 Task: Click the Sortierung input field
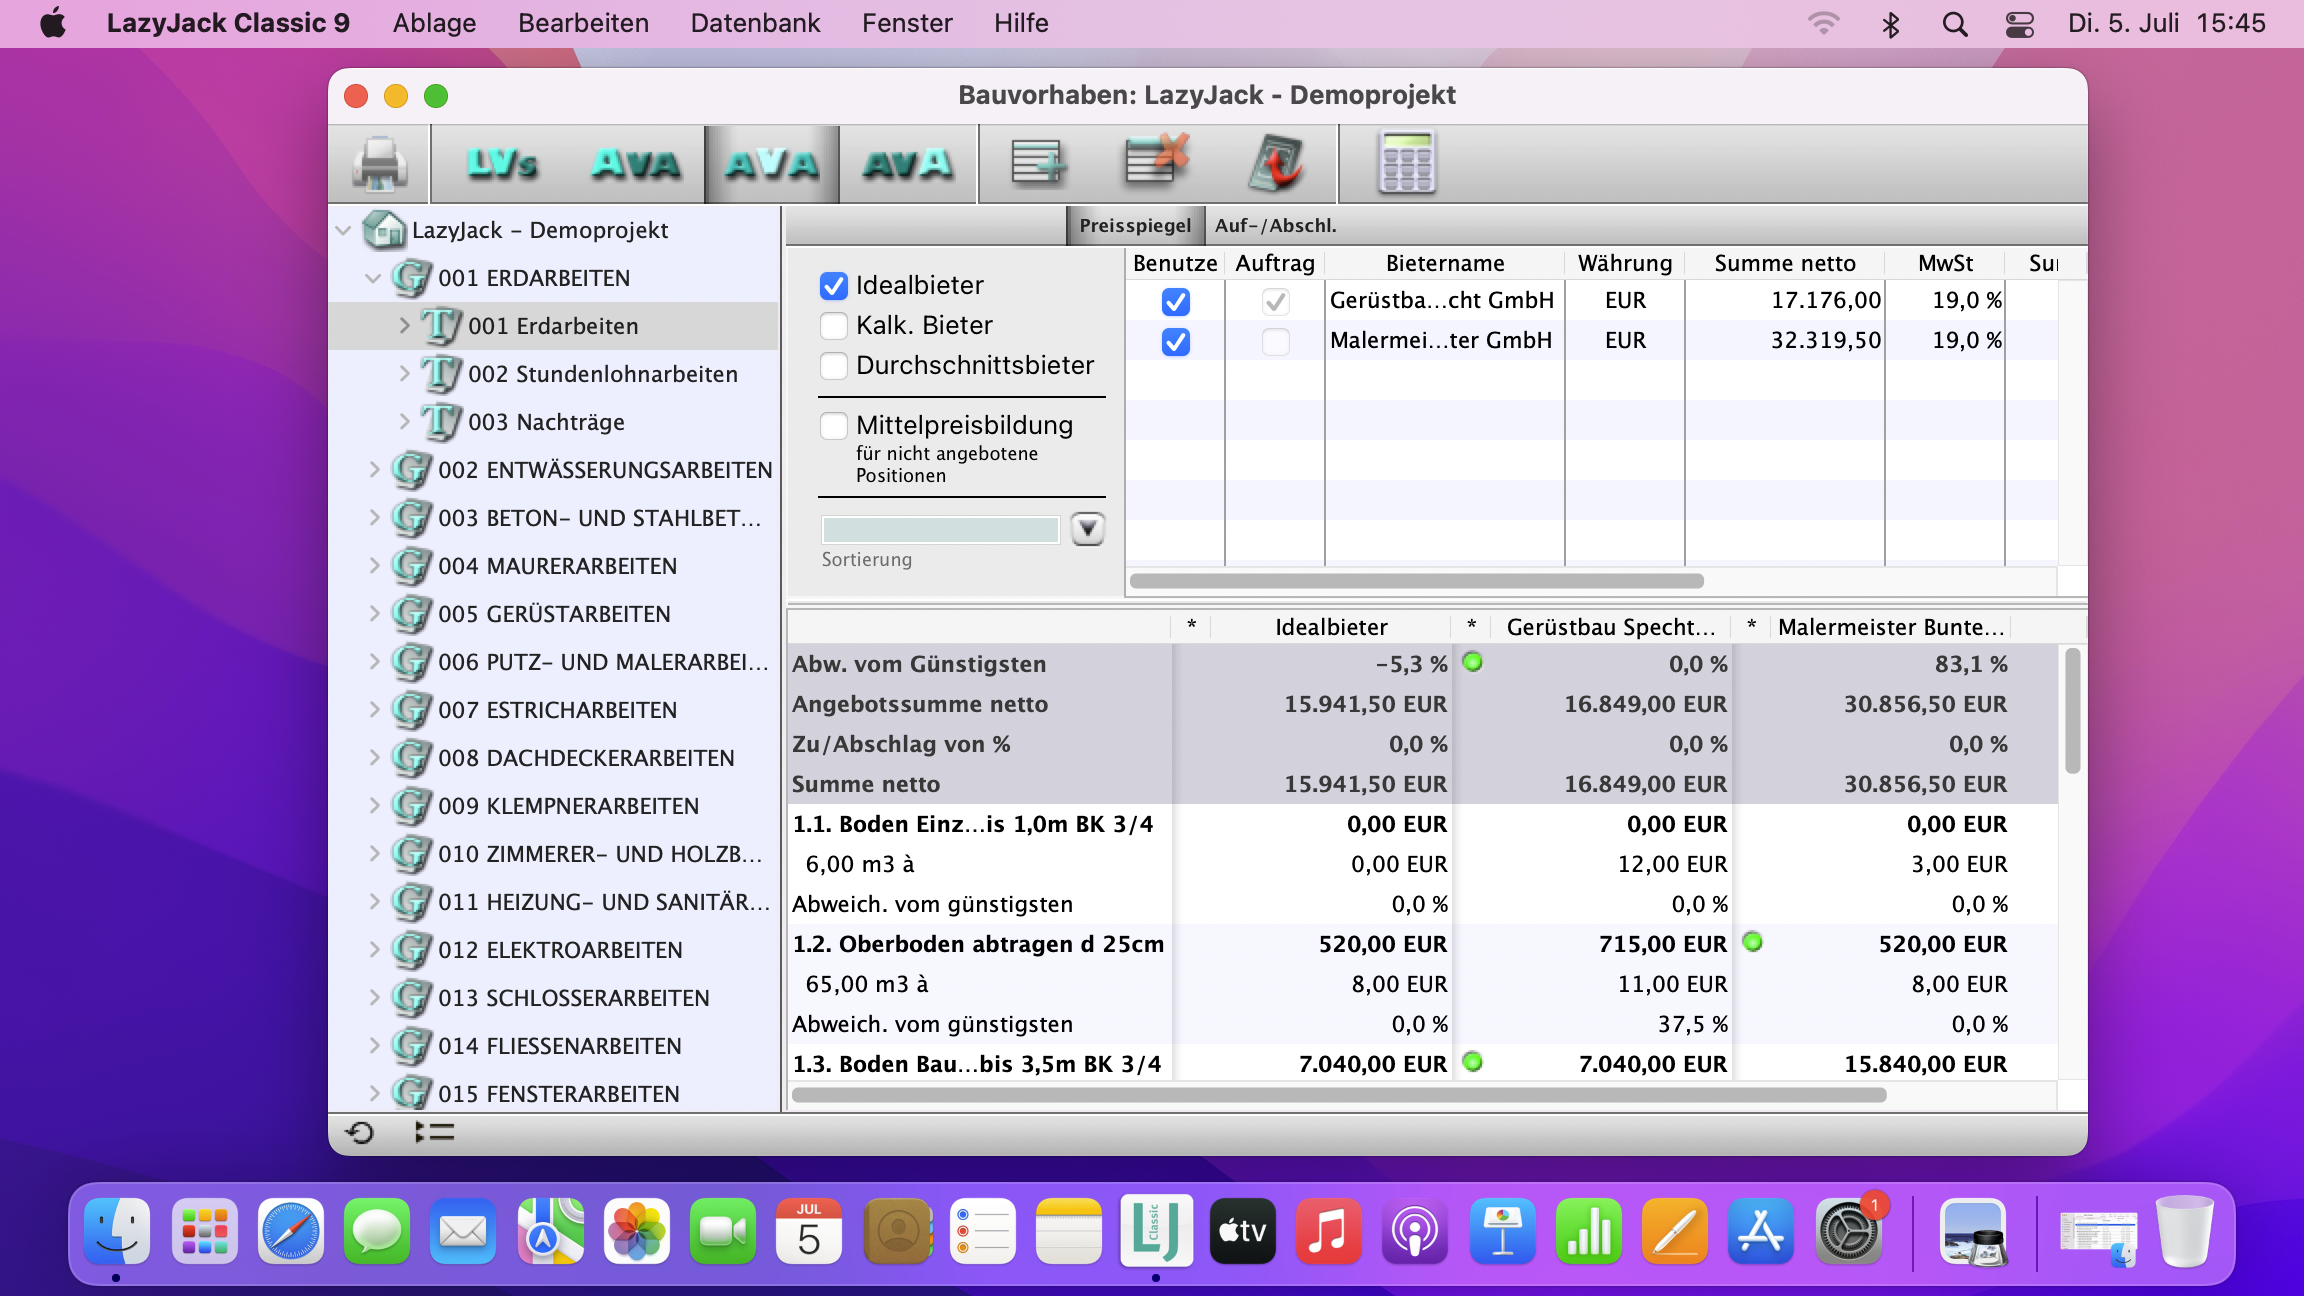940,529
